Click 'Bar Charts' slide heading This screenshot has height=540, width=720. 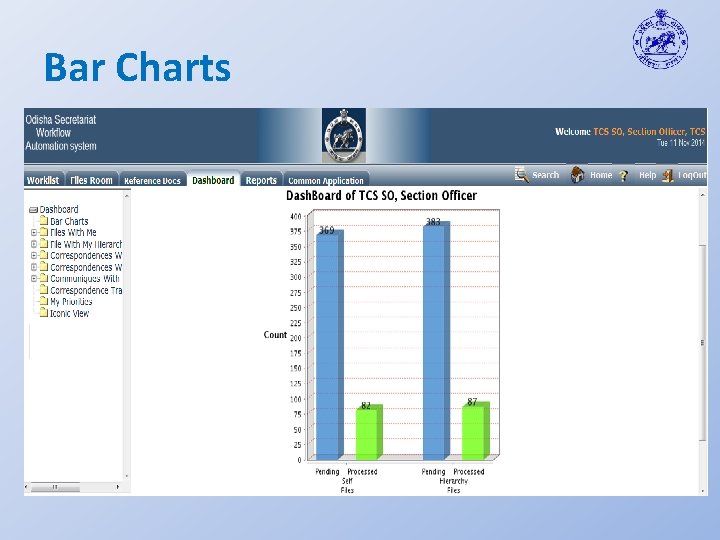pos(137,67)
